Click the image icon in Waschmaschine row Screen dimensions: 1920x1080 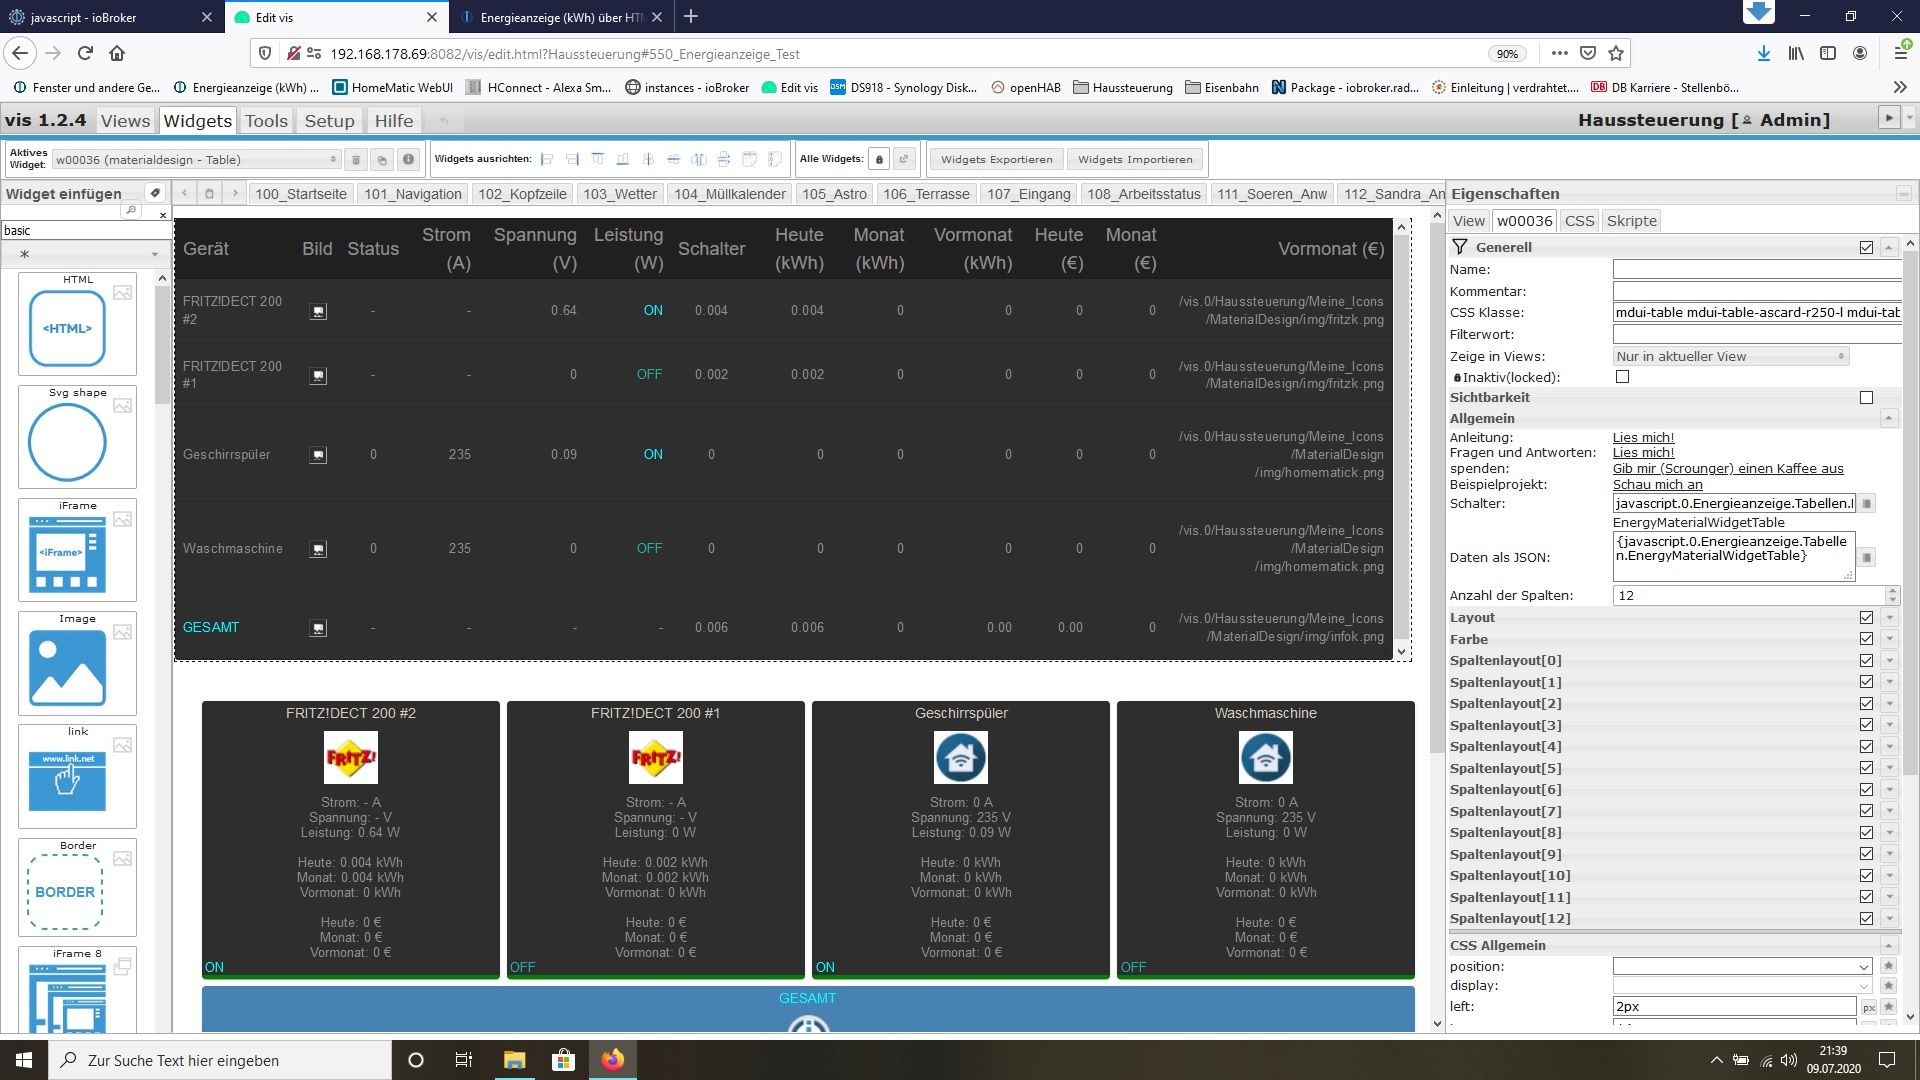[318, 549]
